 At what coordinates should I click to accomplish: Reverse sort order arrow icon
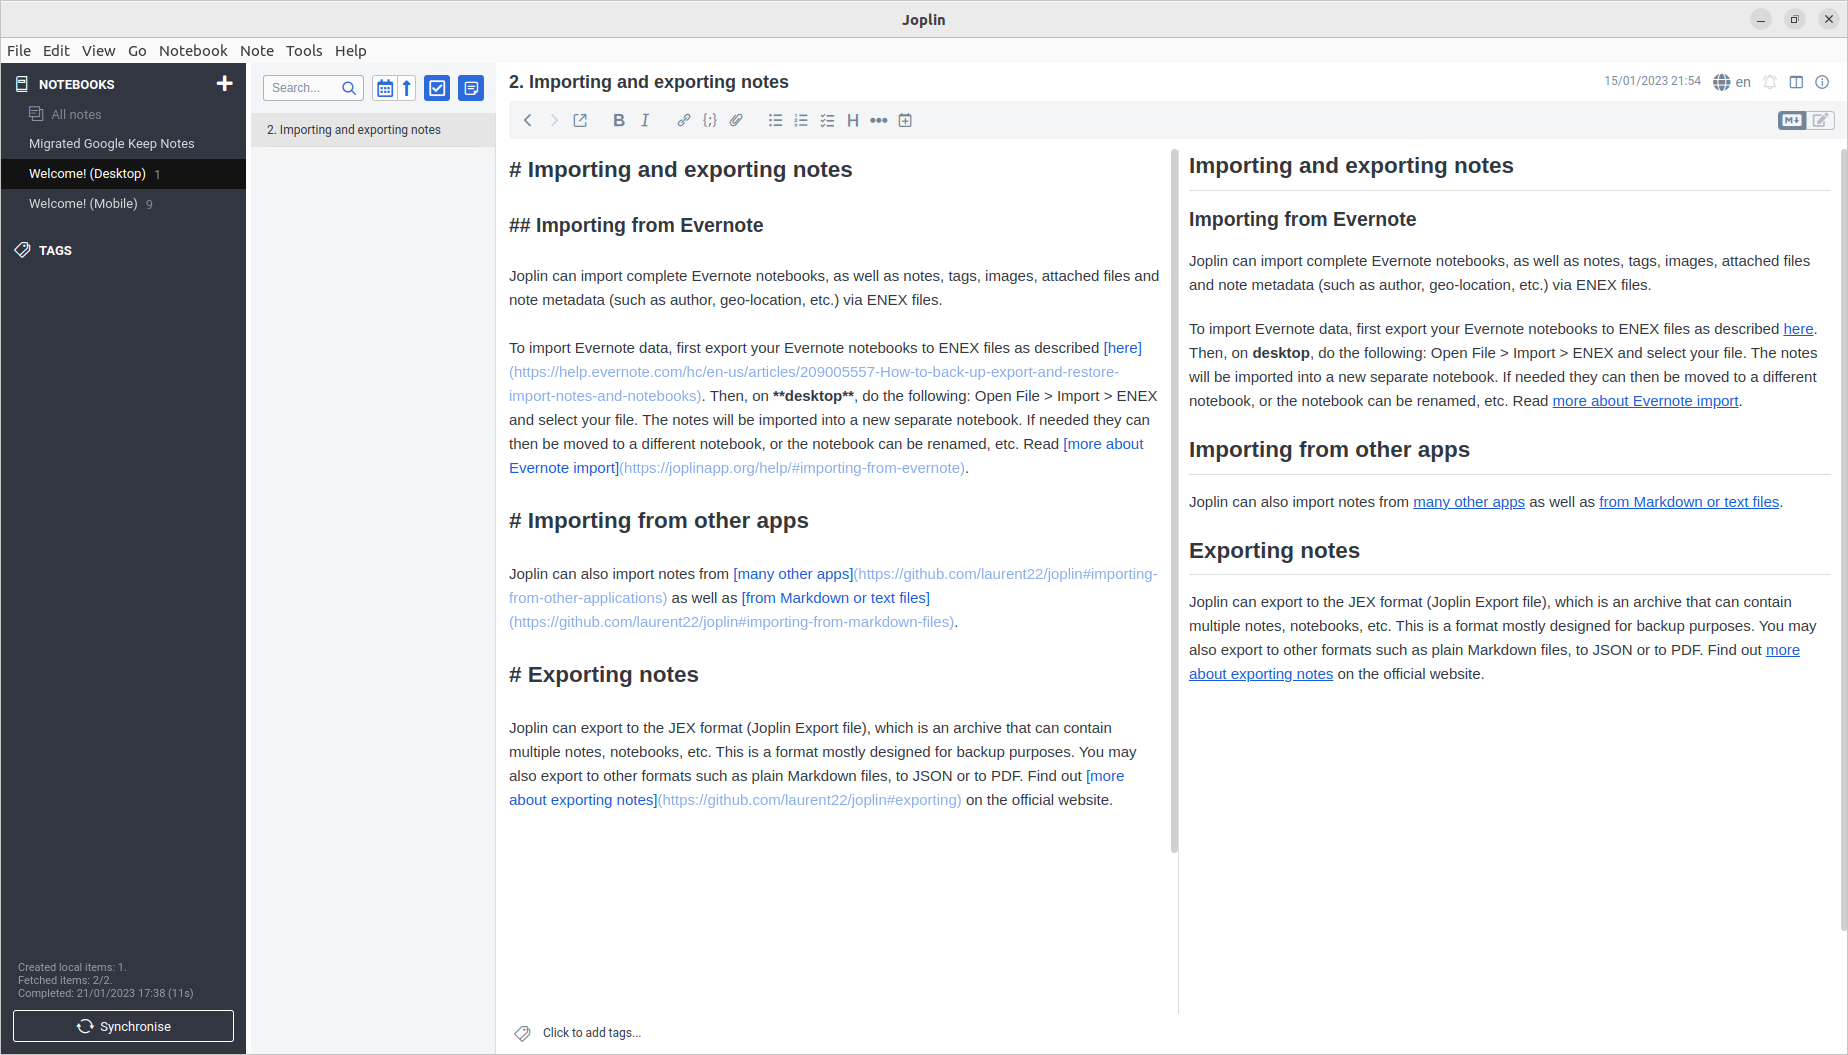click(x=407, y=88)
